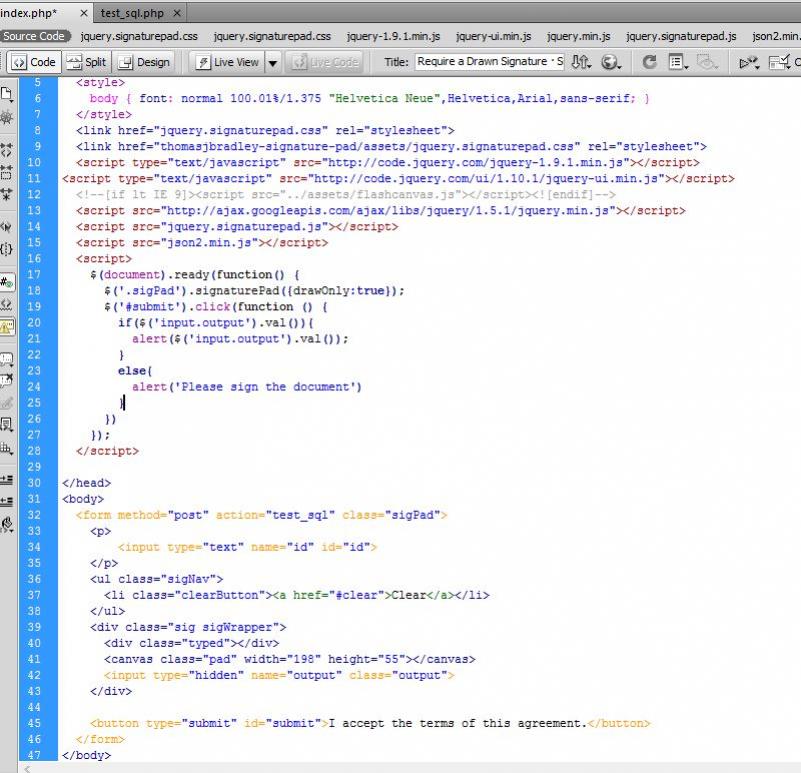
Task: Open jquery-ui.min.js related file
Action: (x=493, y=36)
